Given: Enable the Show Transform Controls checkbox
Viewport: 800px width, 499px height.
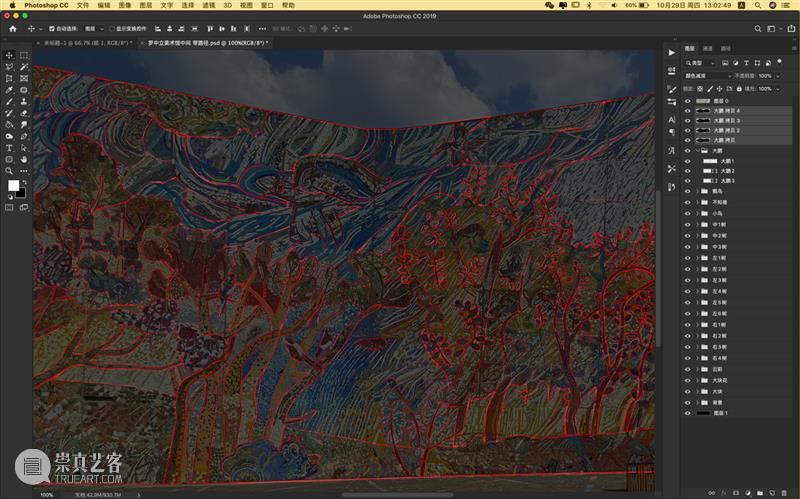Looking at the screenshot, I should (112, 29).
